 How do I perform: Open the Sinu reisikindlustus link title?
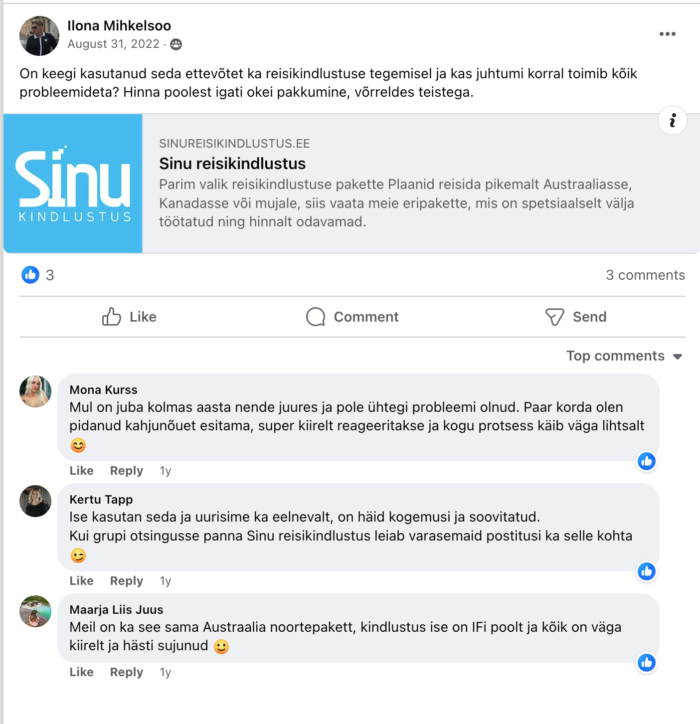[x=232, y=163]
